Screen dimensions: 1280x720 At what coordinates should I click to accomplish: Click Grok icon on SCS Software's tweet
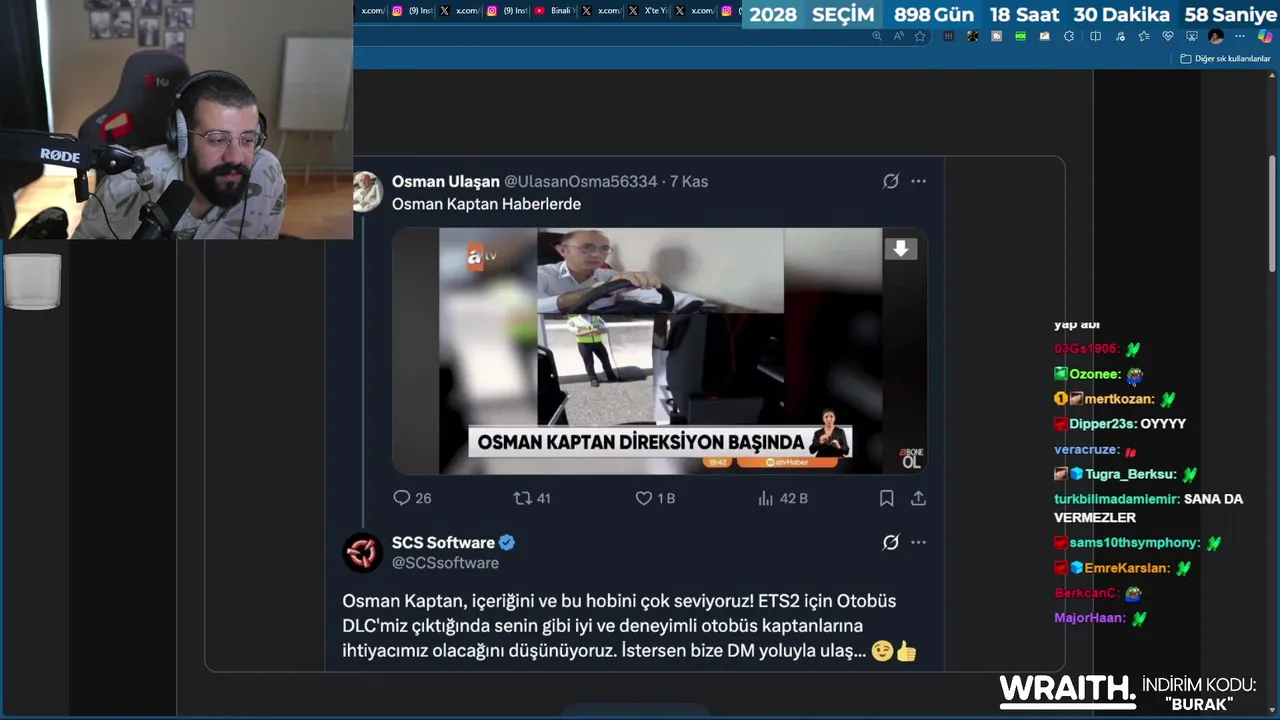pos(890,542)
